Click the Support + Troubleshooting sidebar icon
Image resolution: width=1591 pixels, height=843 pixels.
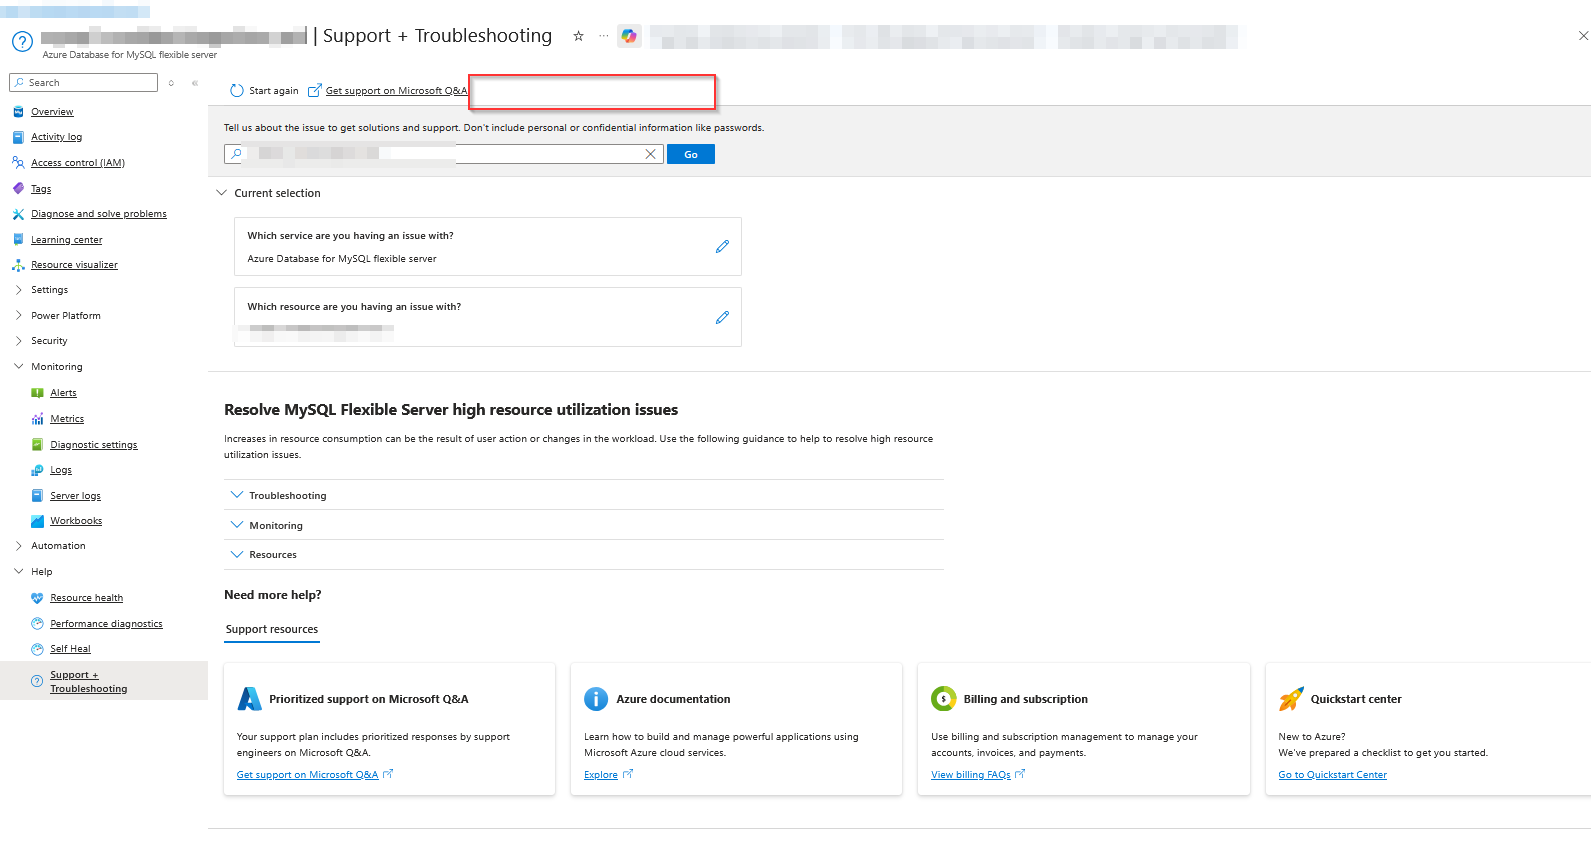(37, 681)
